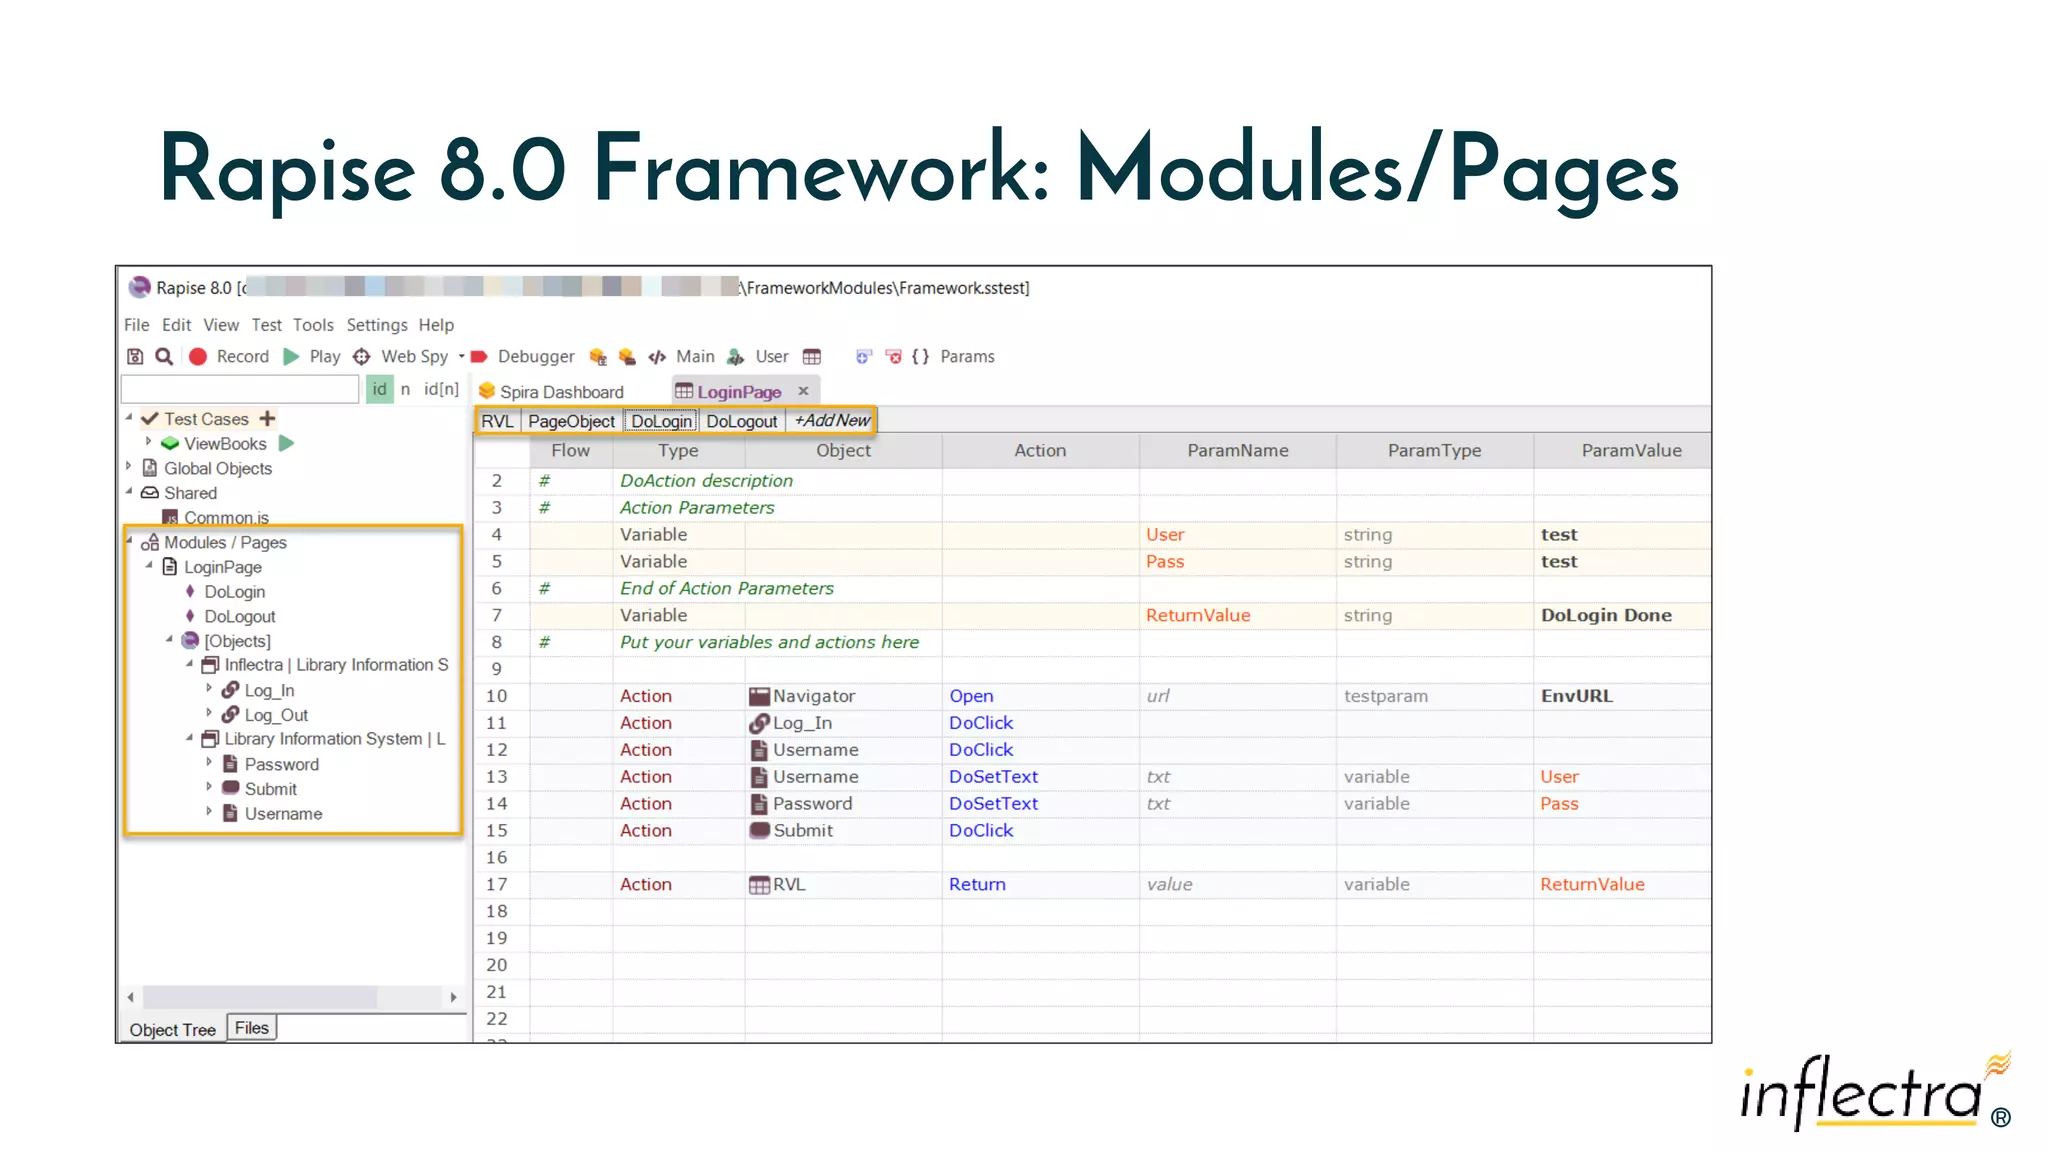Click the Navigator object icon in row 10
2048x1152 pixels.
click(x=759, y=696)
